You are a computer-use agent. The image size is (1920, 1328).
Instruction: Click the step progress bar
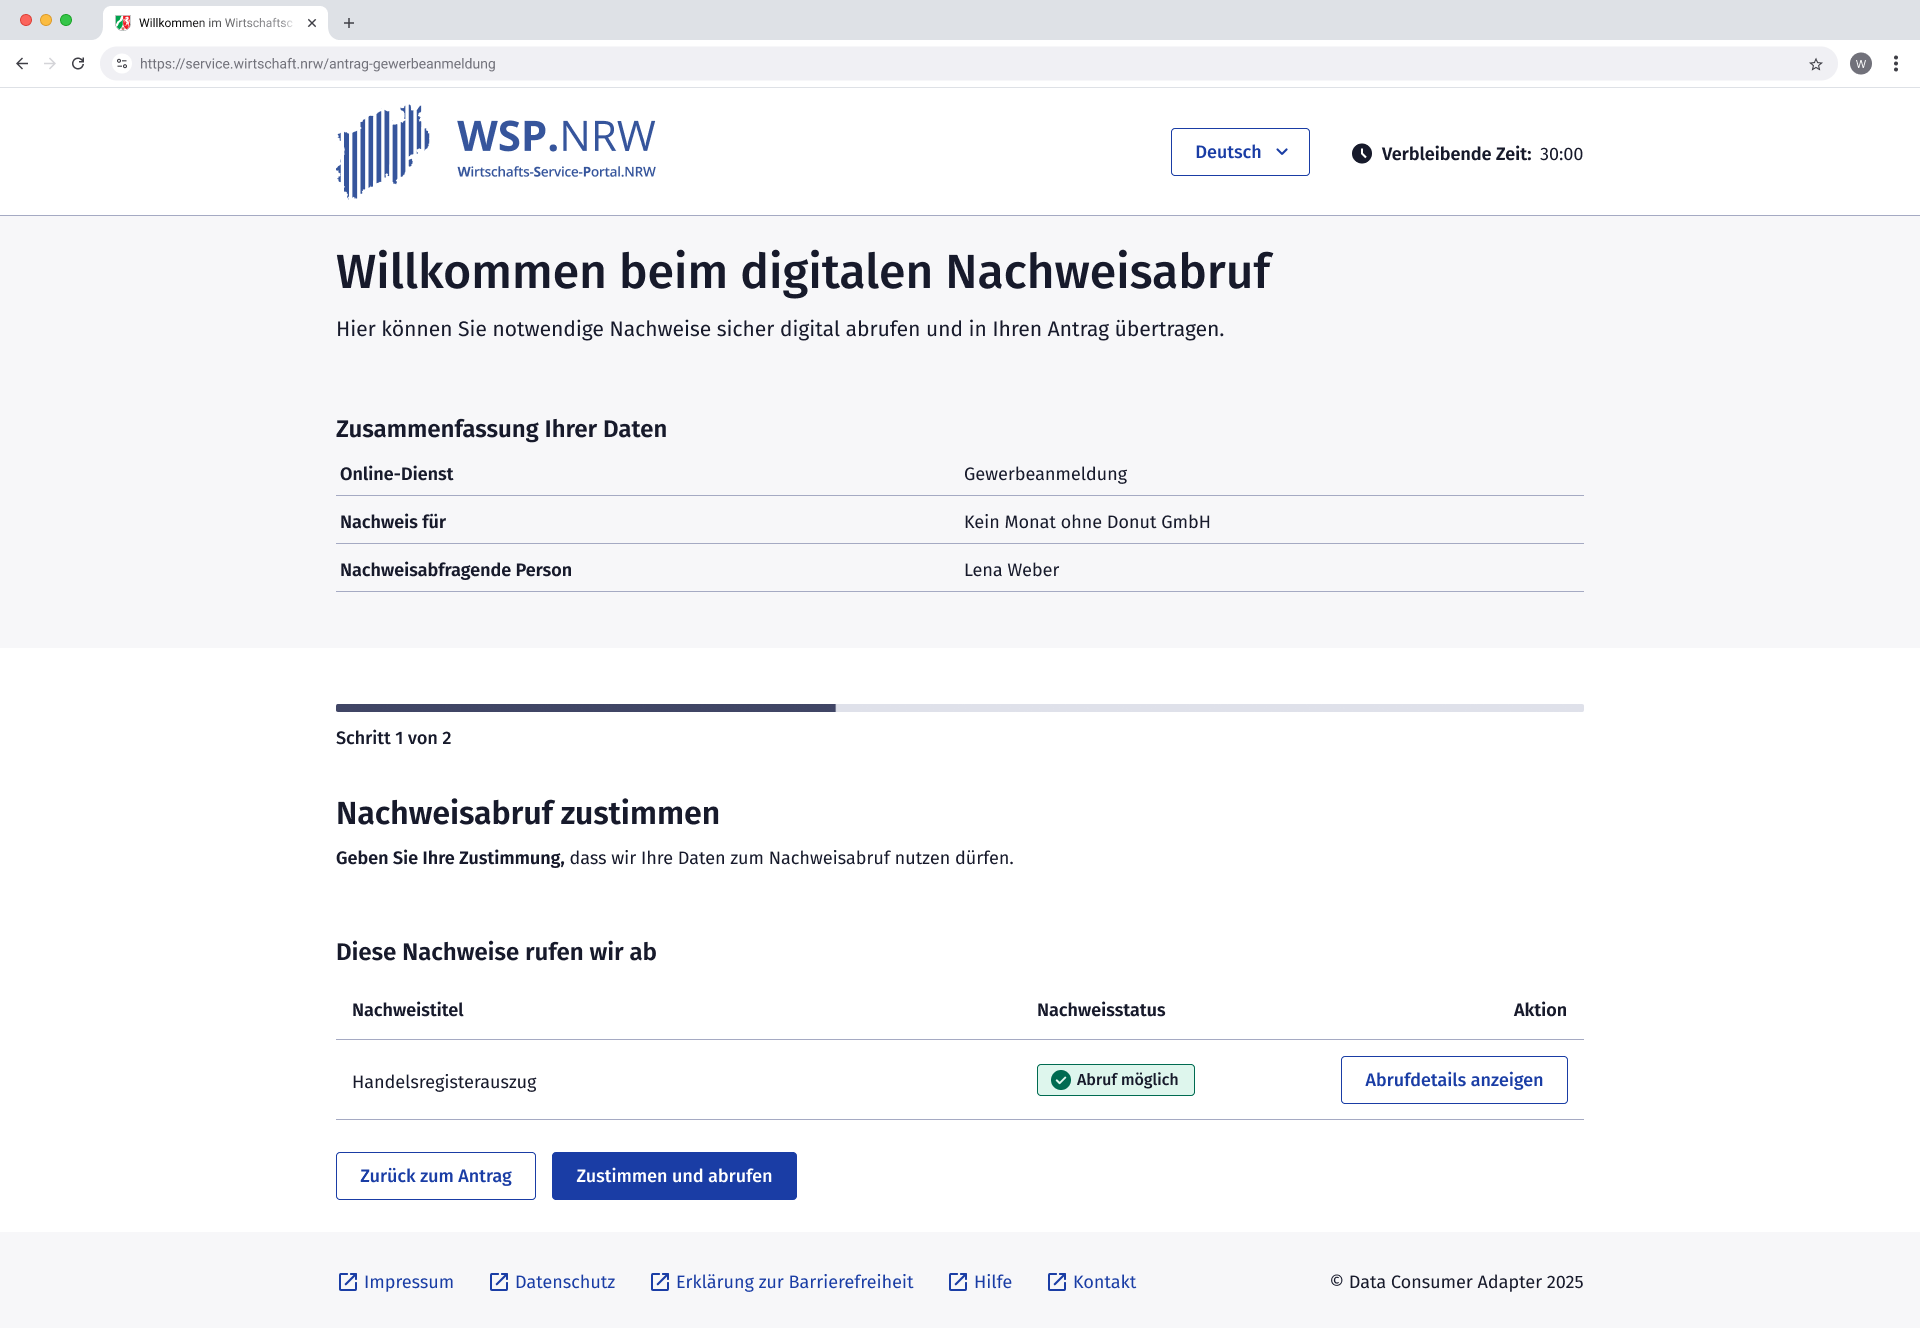[x=959, y=708]
